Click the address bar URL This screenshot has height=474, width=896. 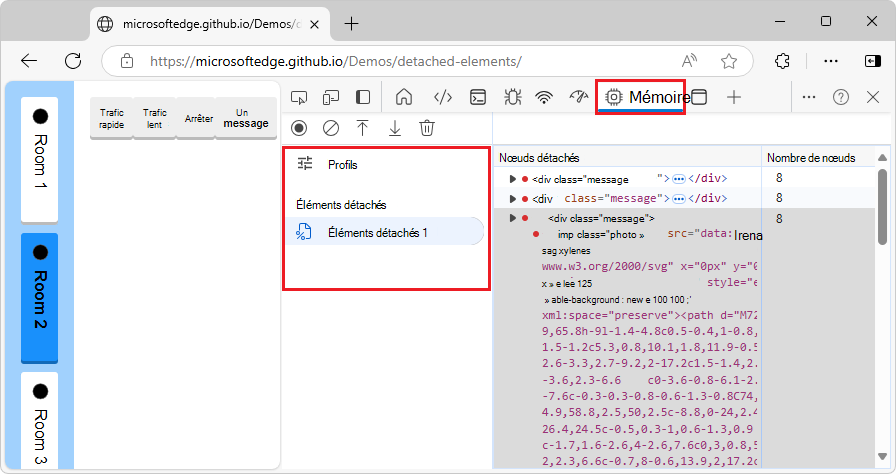(x=335, y=61)
